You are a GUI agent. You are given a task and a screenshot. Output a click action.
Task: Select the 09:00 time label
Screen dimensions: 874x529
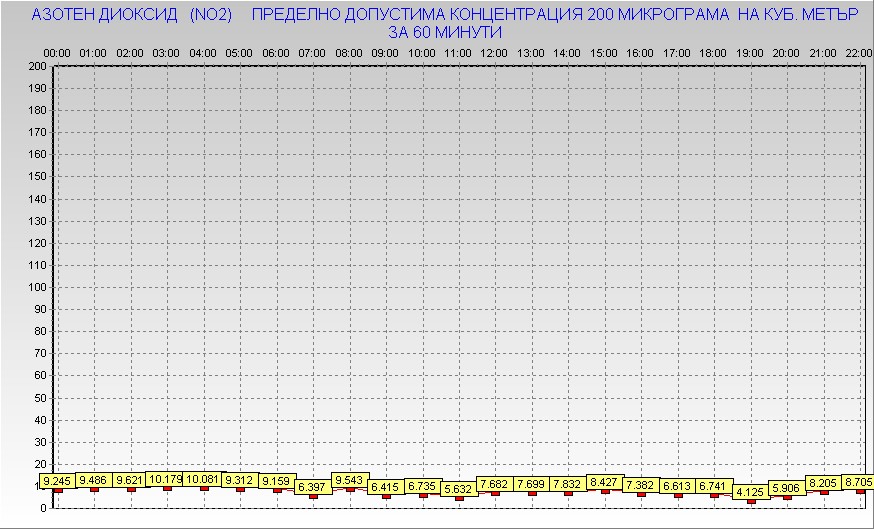(x=385, y=54)
